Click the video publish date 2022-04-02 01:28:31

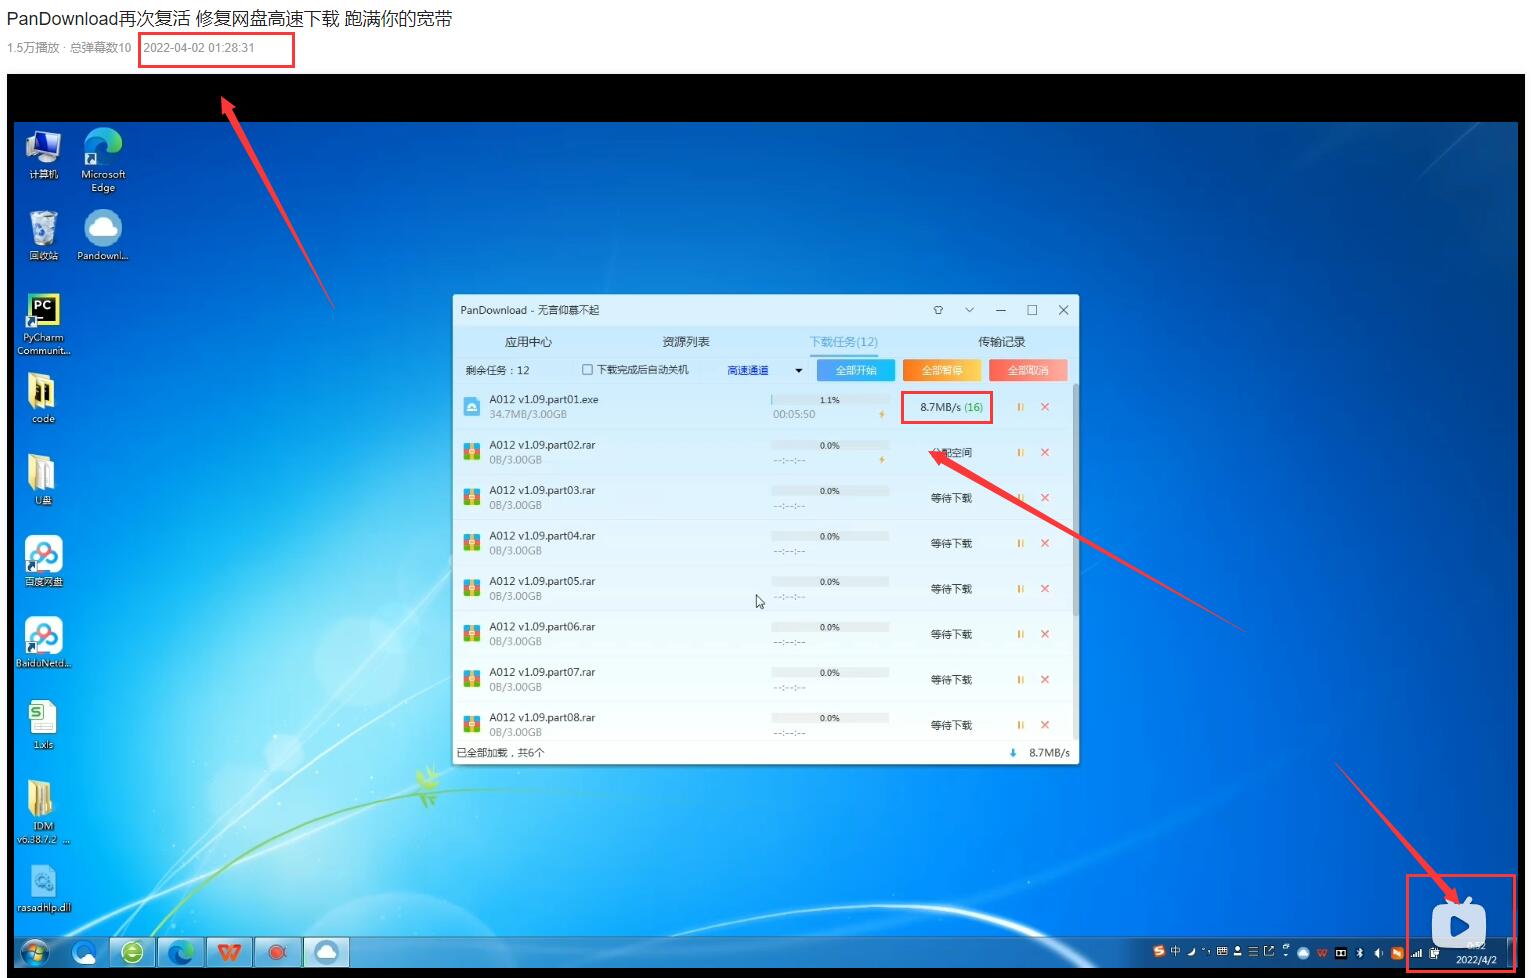pyautogui.click(x=199, y=48)
